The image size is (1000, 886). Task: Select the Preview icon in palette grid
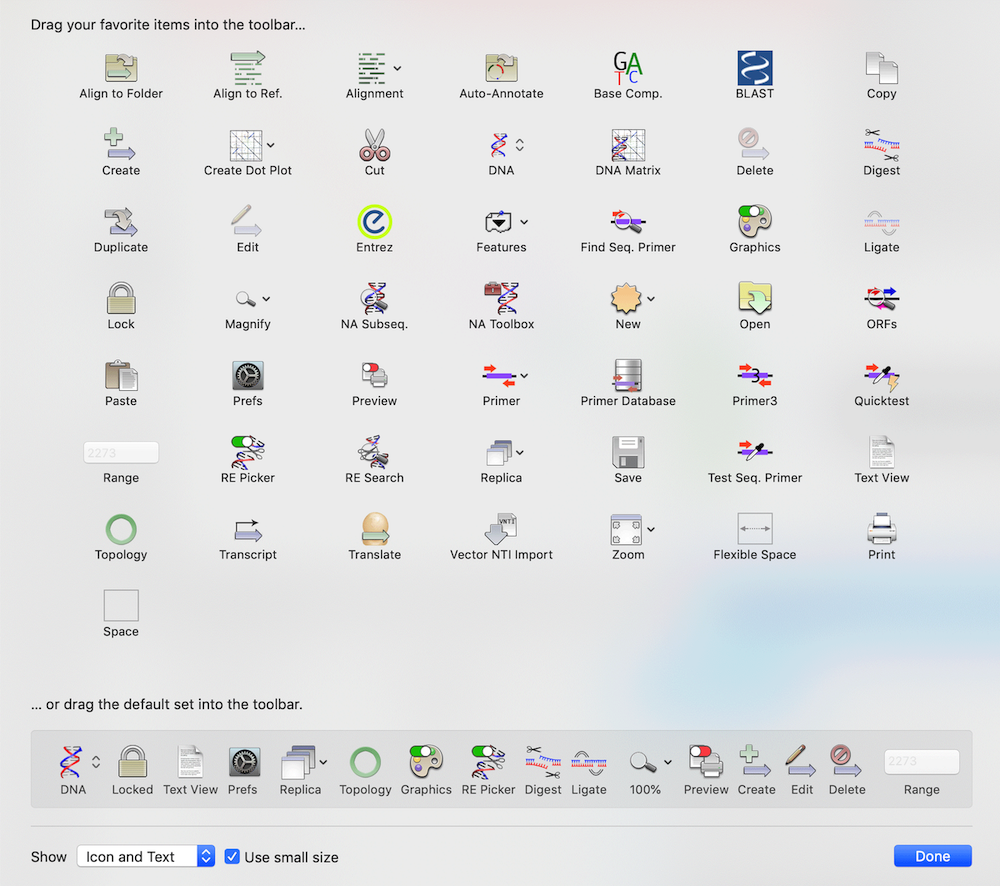coord(374,375)
